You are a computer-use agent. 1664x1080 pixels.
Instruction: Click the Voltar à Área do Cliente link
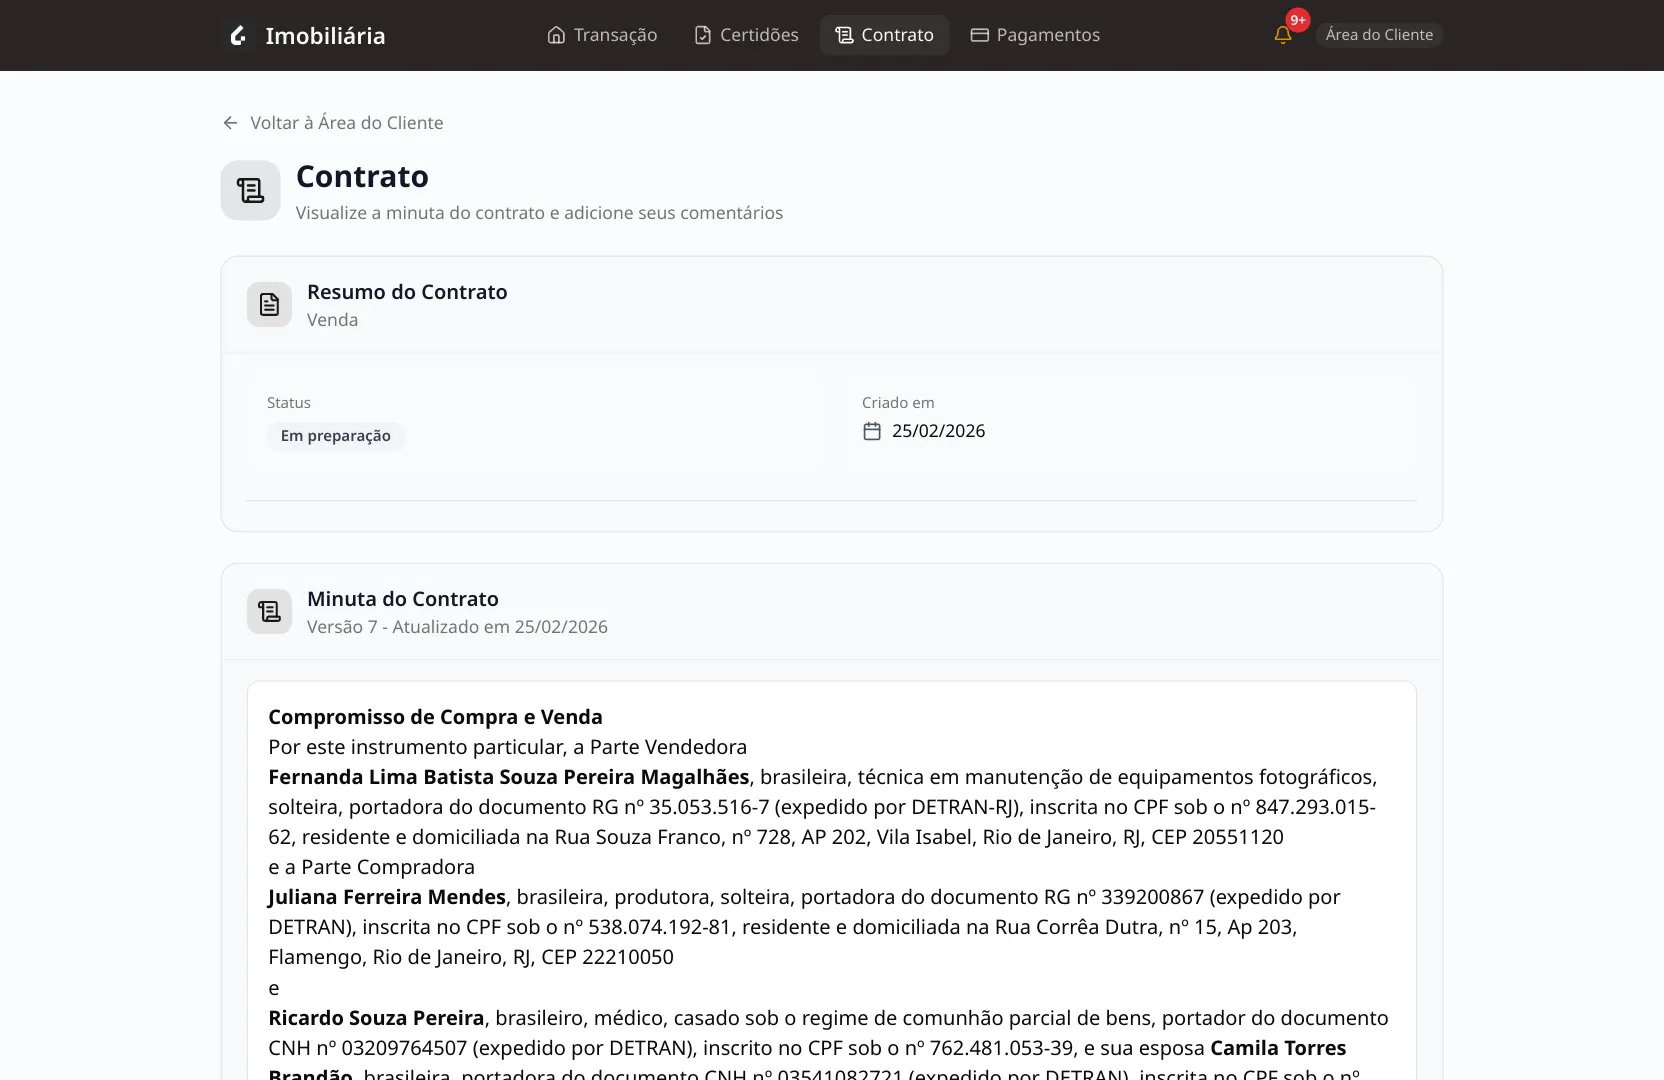tap(347, 122)
